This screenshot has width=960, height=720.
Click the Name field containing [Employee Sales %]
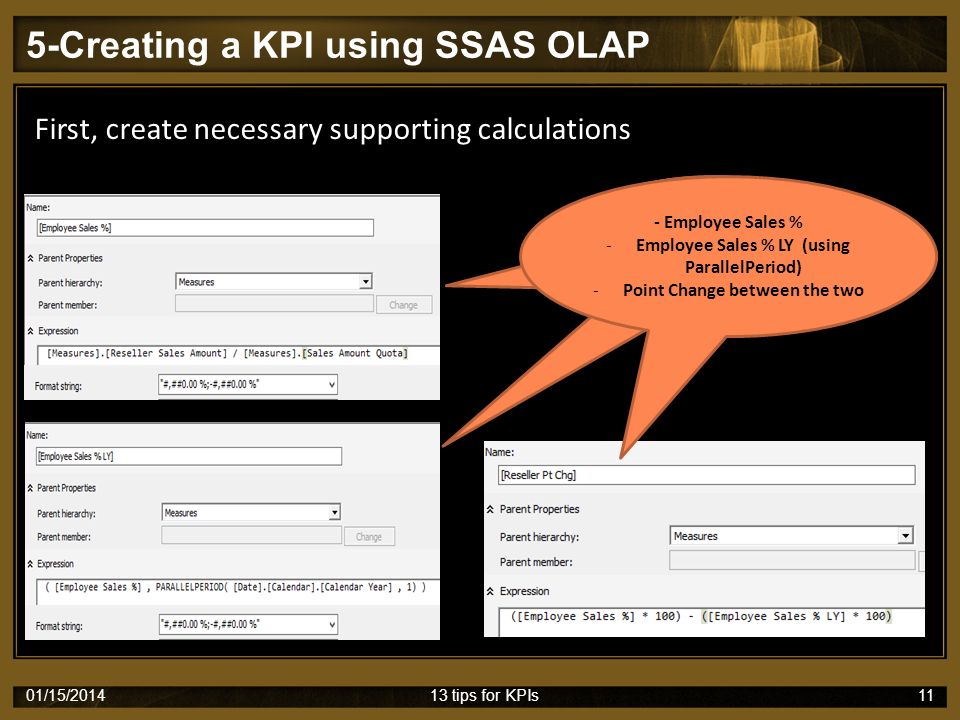pyautogui.click(x=205, y=228)
